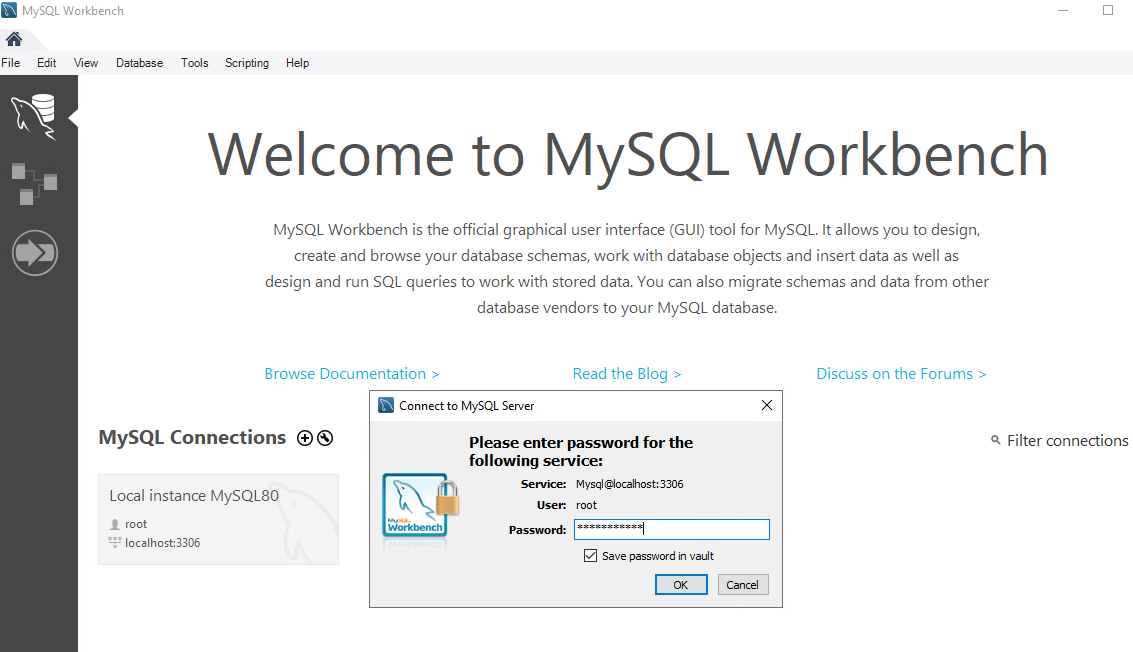Follow the Browse Documentation link
Image resolution: width=1133 pixels, height=652 pixels.
click(x=352, y=374)
